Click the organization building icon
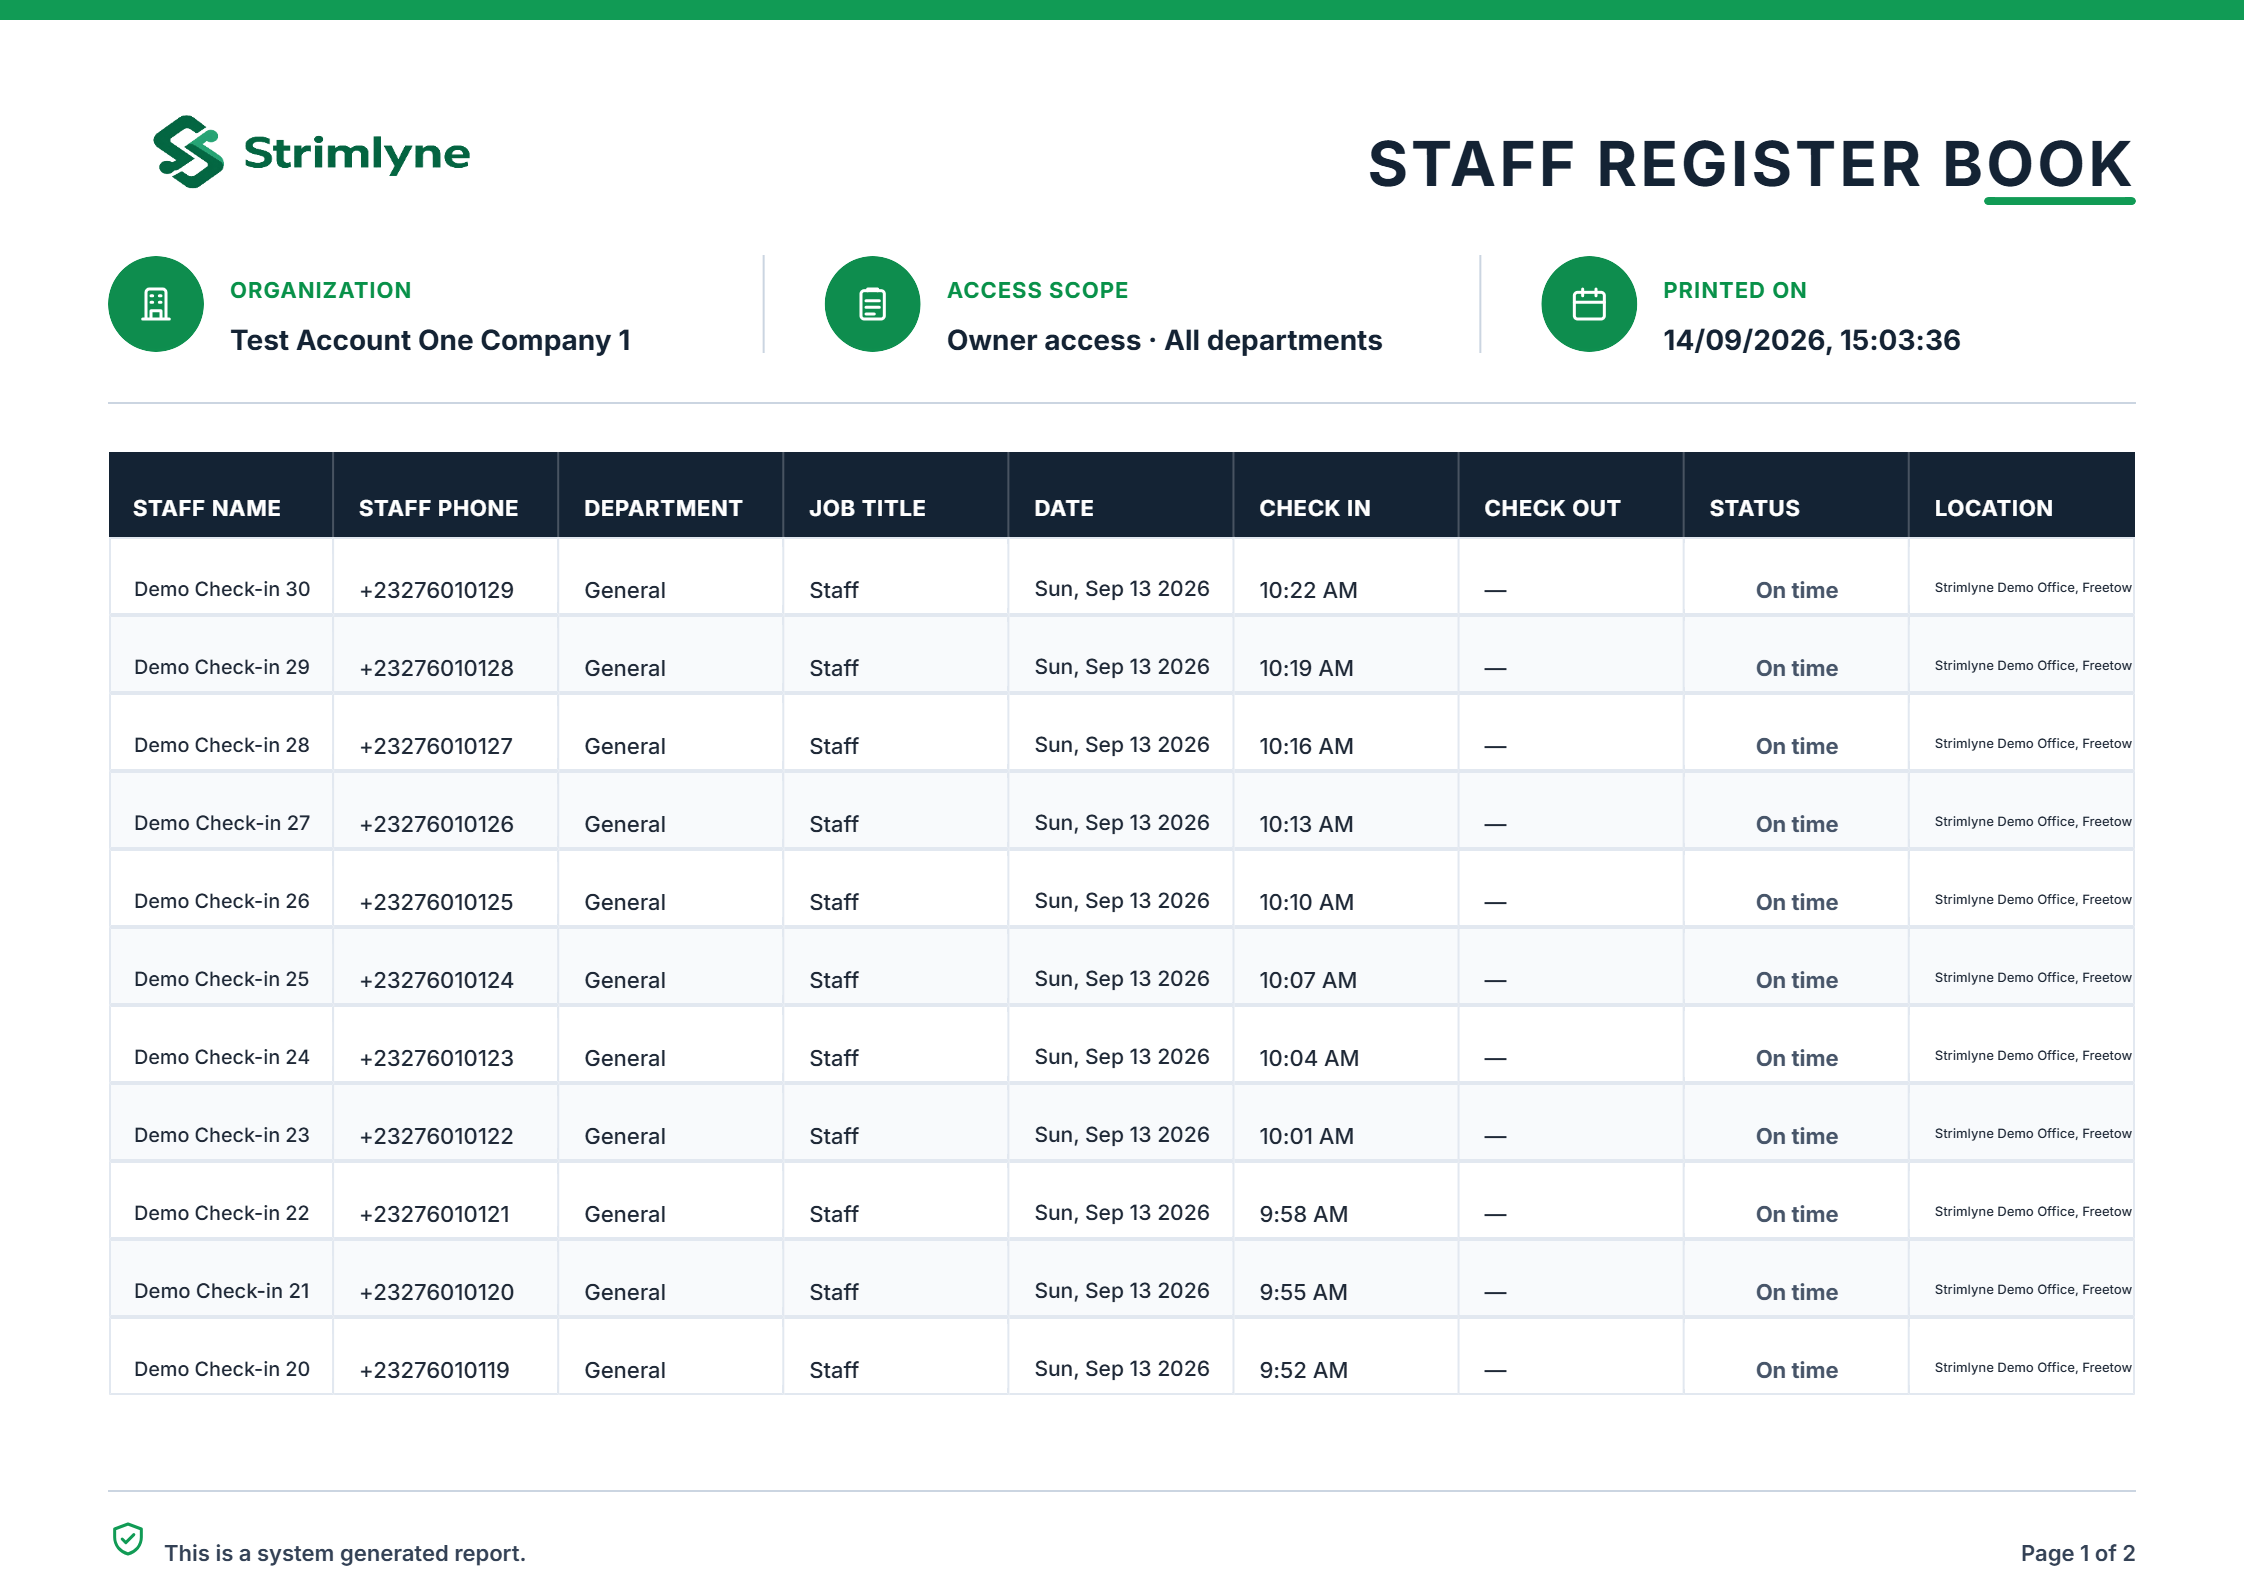Screen dimensions: 2244x1586 156,304
